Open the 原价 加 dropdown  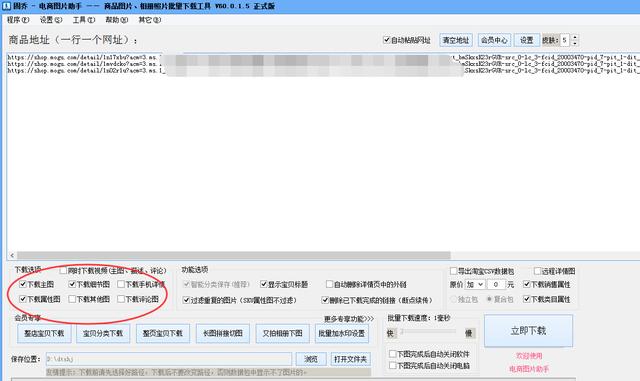tap(475, 284)
